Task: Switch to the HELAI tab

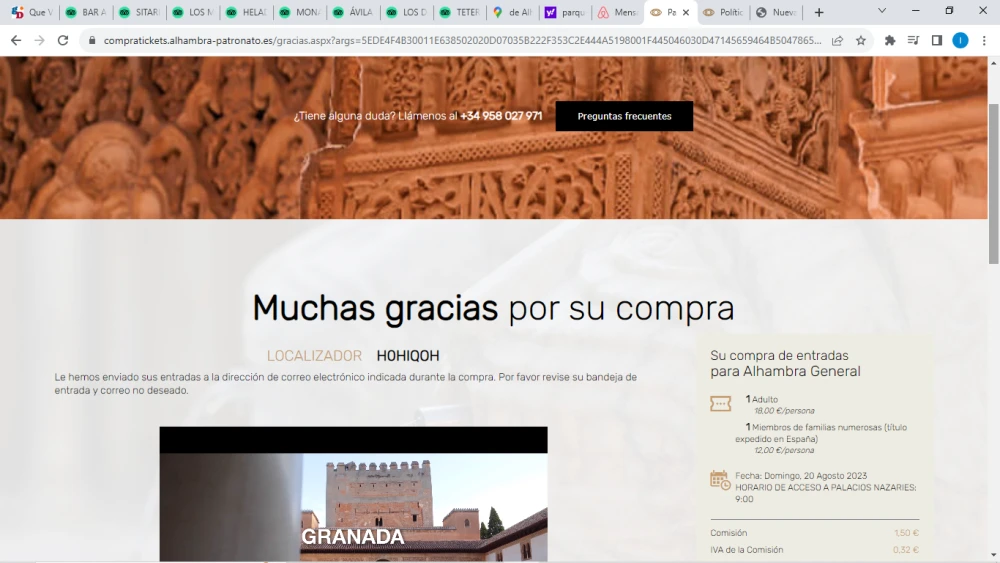Action: 248,12
